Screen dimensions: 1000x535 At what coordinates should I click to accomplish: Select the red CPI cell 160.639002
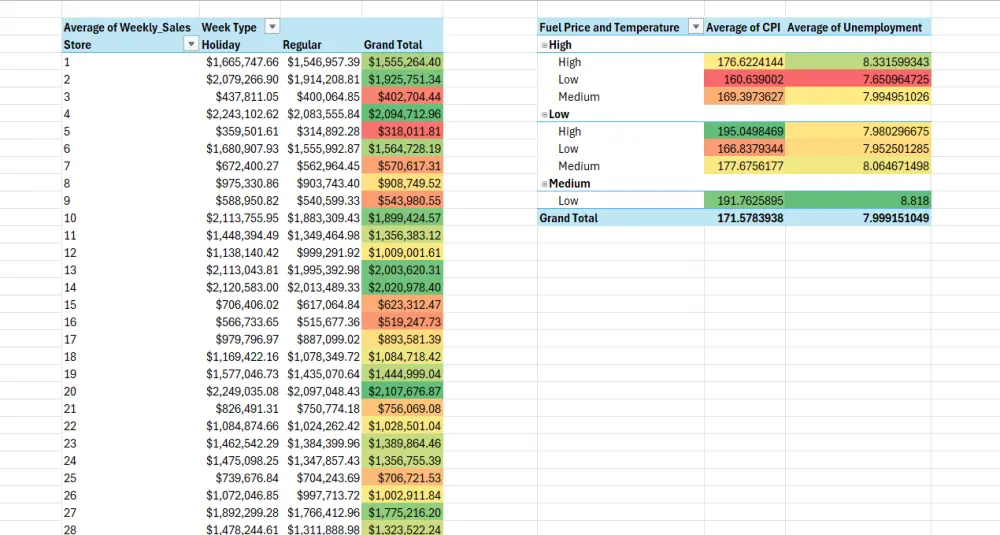(745, 80)
